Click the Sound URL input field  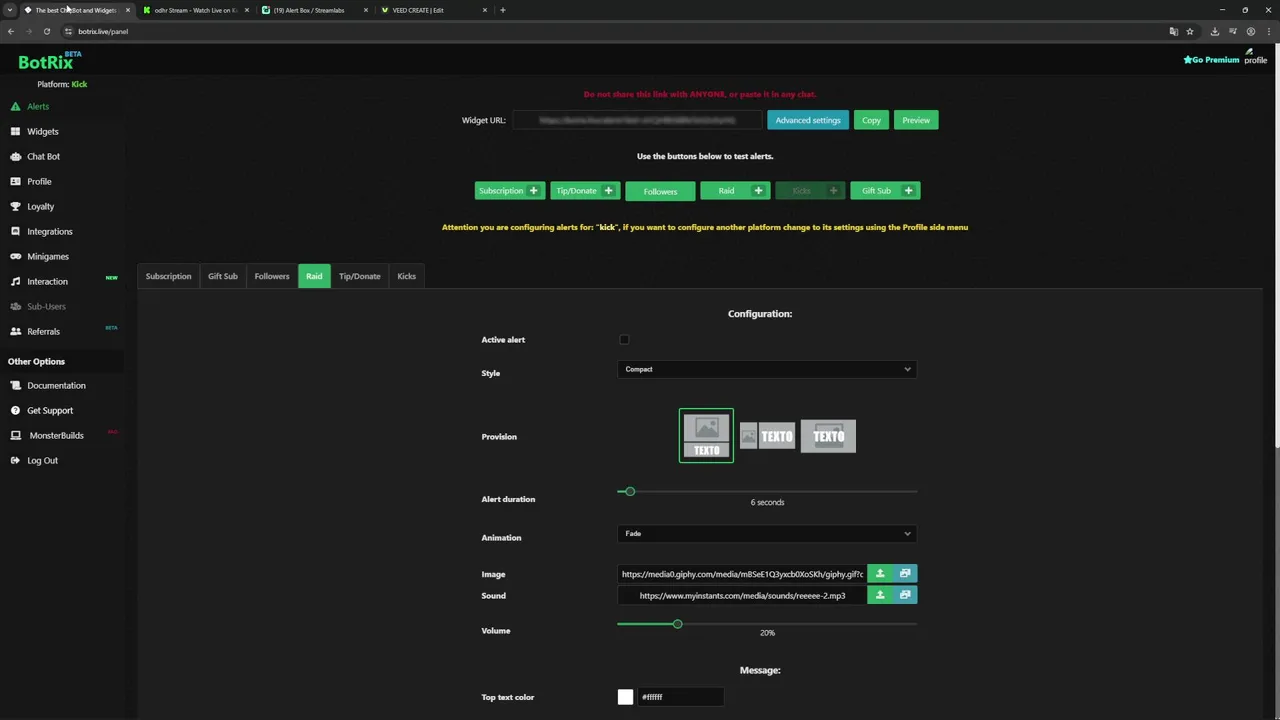click(742, 595)
